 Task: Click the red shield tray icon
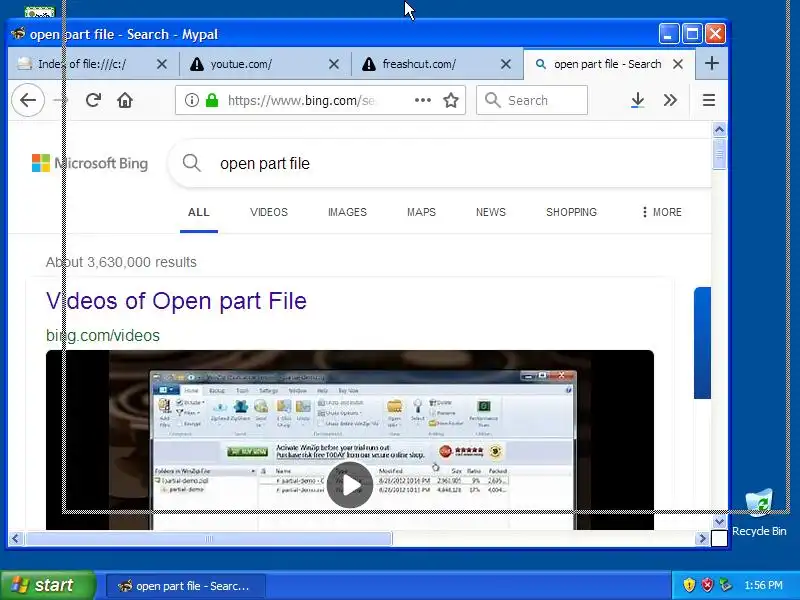[x=707, y=585]
